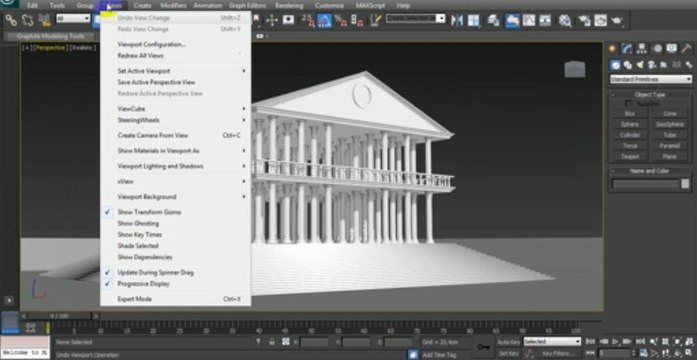697x360 pixels.
Task: Click the Cylinder primitive button
Action: click(629, 135)
